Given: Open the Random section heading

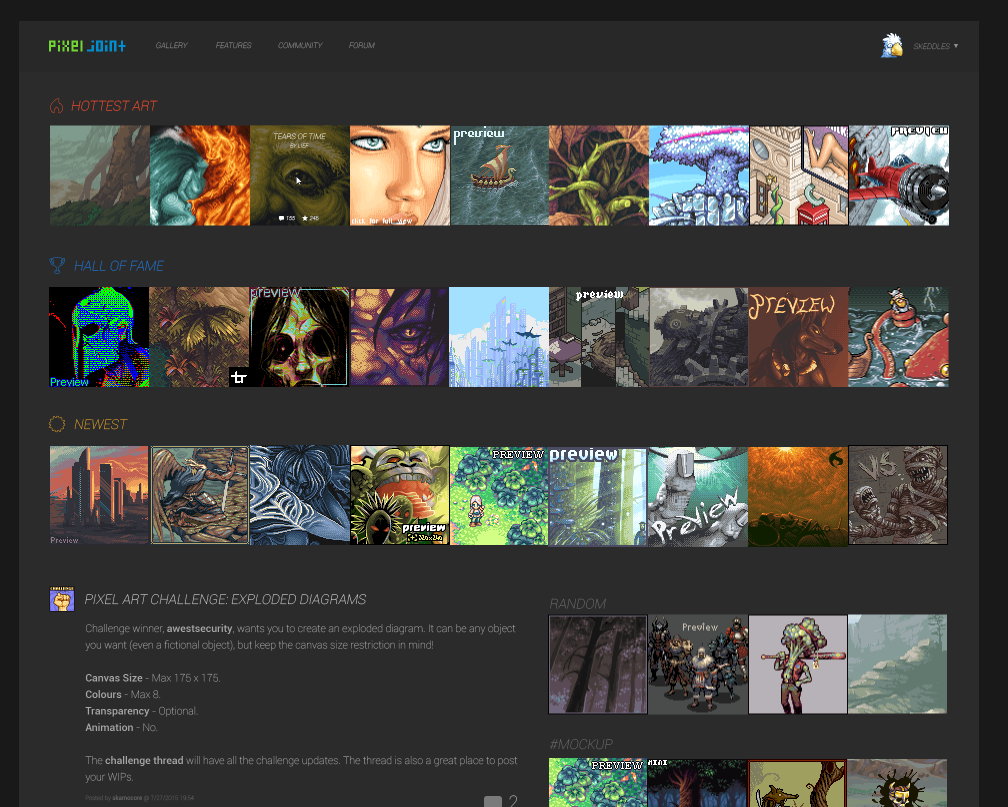Looking at the screenshot, I should (x=577, y=604).
